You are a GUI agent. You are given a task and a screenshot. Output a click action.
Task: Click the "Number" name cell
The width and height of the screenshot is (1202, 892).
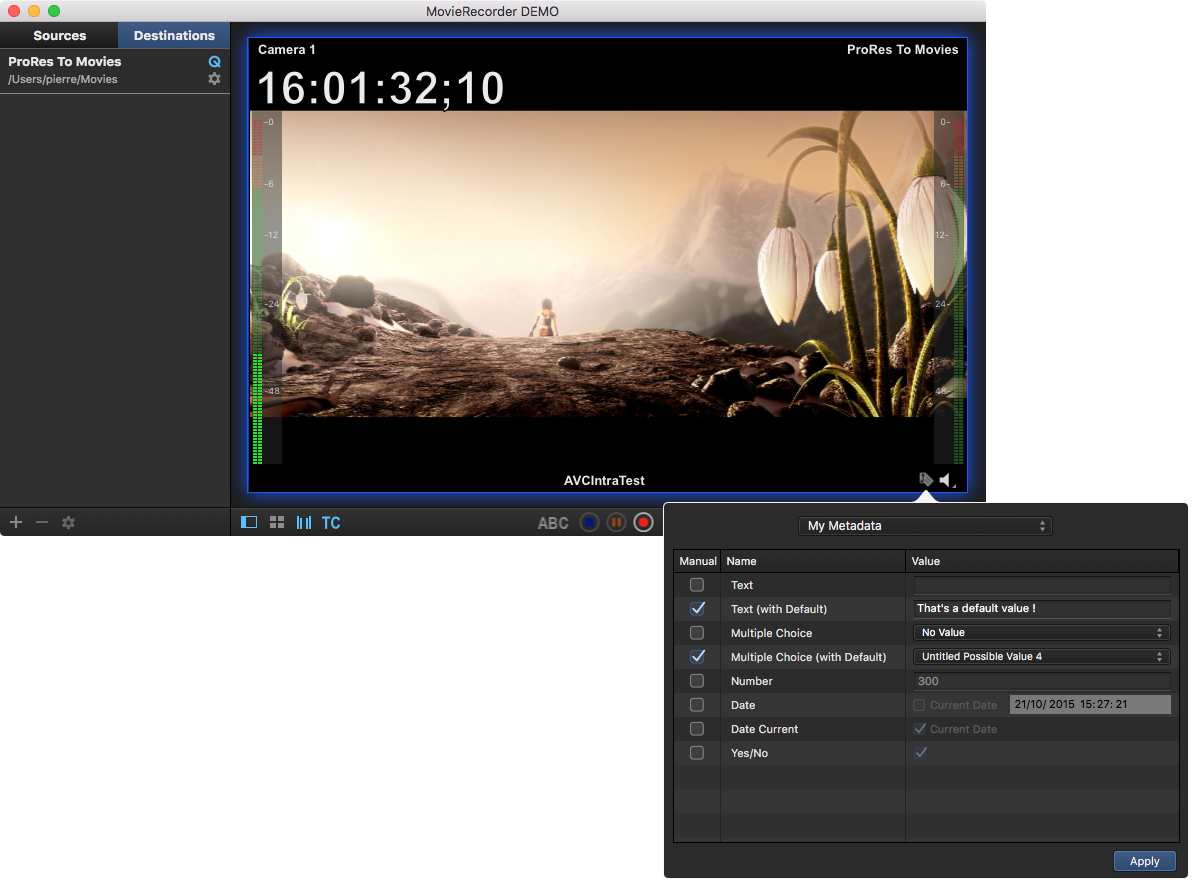752,681
